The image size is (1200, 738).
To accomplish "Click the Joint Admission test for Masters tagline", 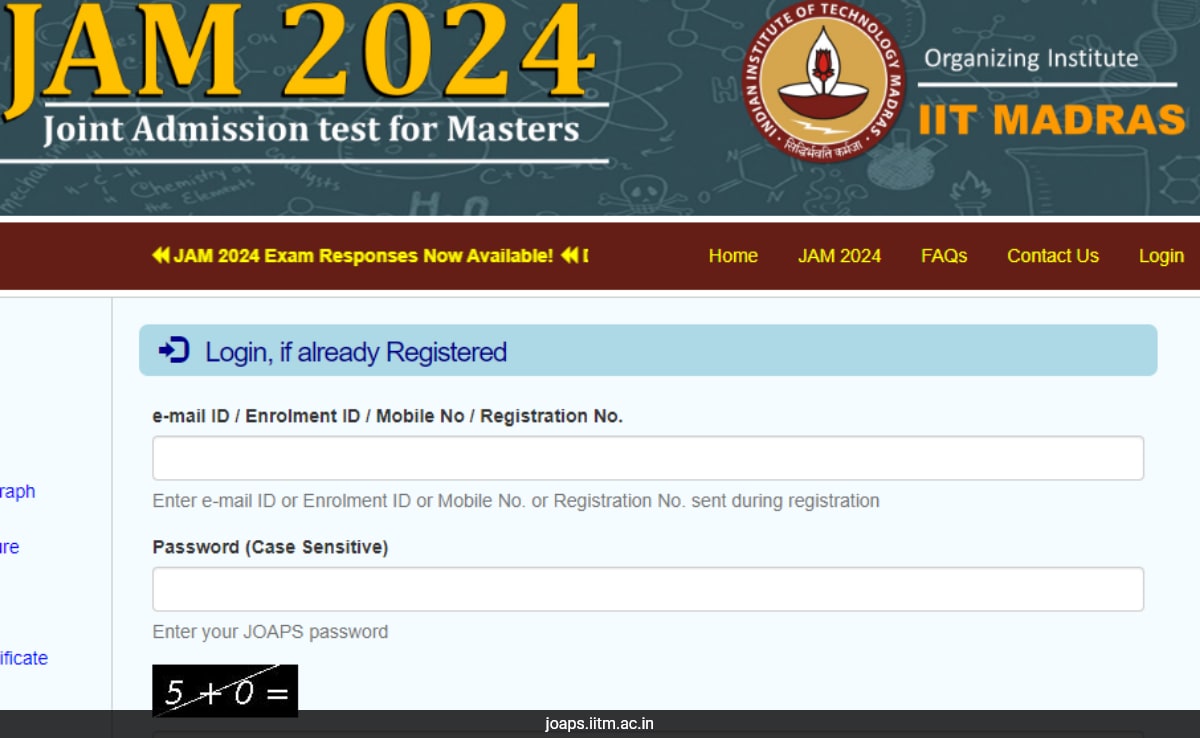I will coord(310,128).
